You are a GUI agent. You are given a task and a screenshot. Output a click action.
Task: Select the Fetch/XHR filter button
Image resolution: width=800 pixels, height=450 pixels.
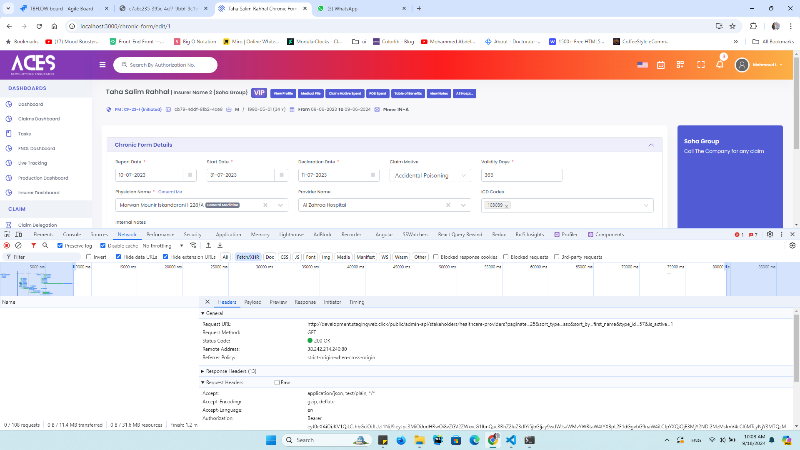(x=247, y=256)
